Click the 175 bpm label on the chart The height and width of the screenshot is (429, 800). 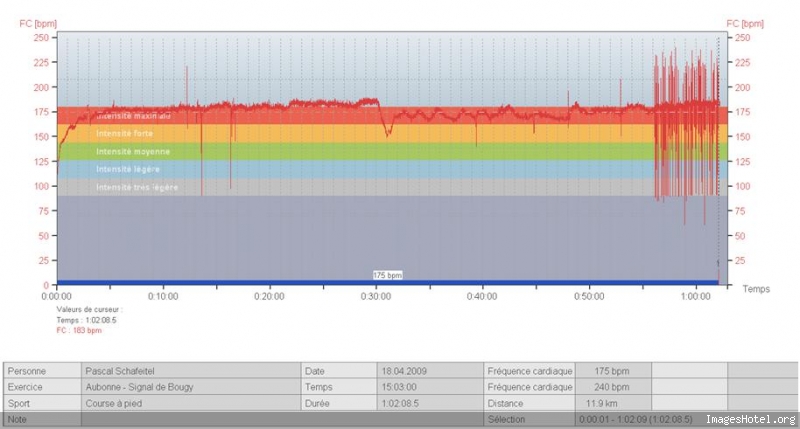[387, 275]
